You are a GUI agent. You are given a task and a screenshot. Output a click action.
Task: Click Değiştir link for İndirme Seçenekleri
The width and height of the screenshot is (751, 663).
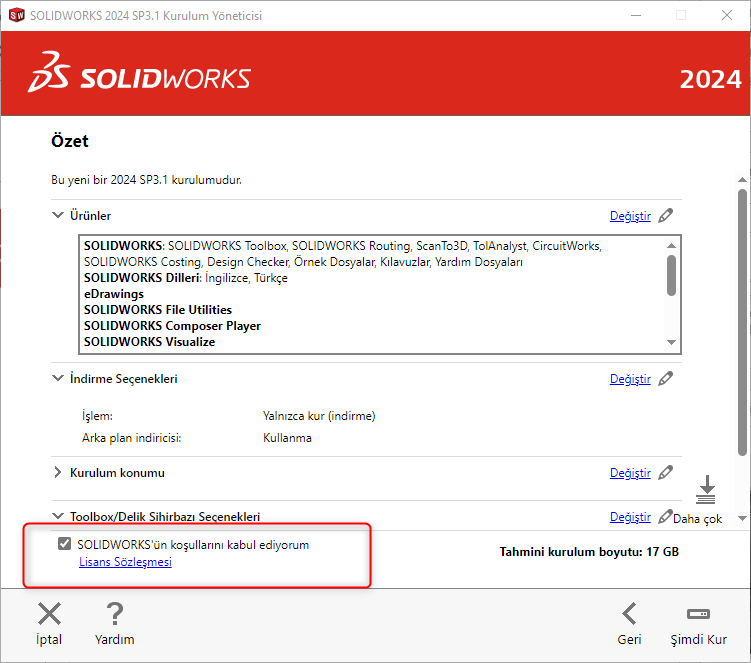click(x=630, y=379)
